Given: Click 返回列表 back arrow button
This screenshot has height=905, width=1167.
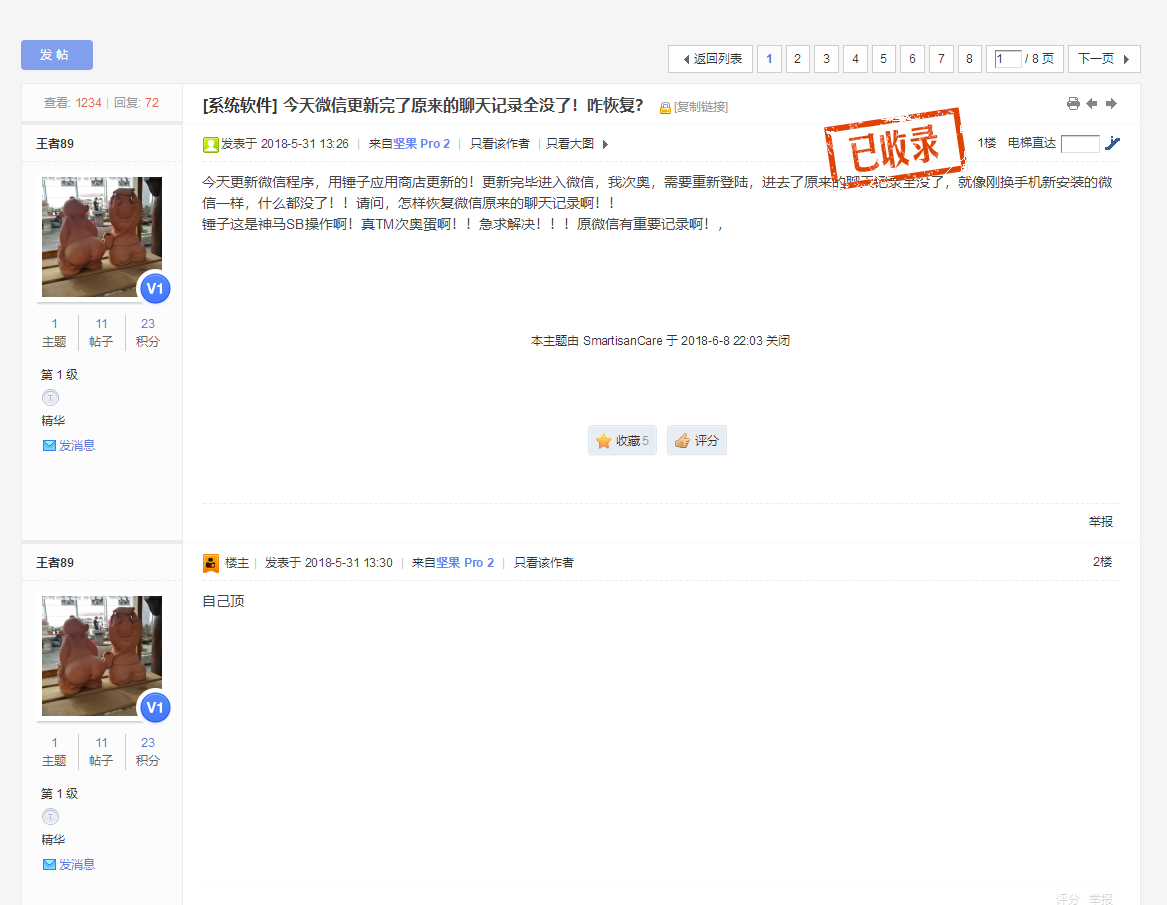Looking at the screenshot, I should (711, 59).
